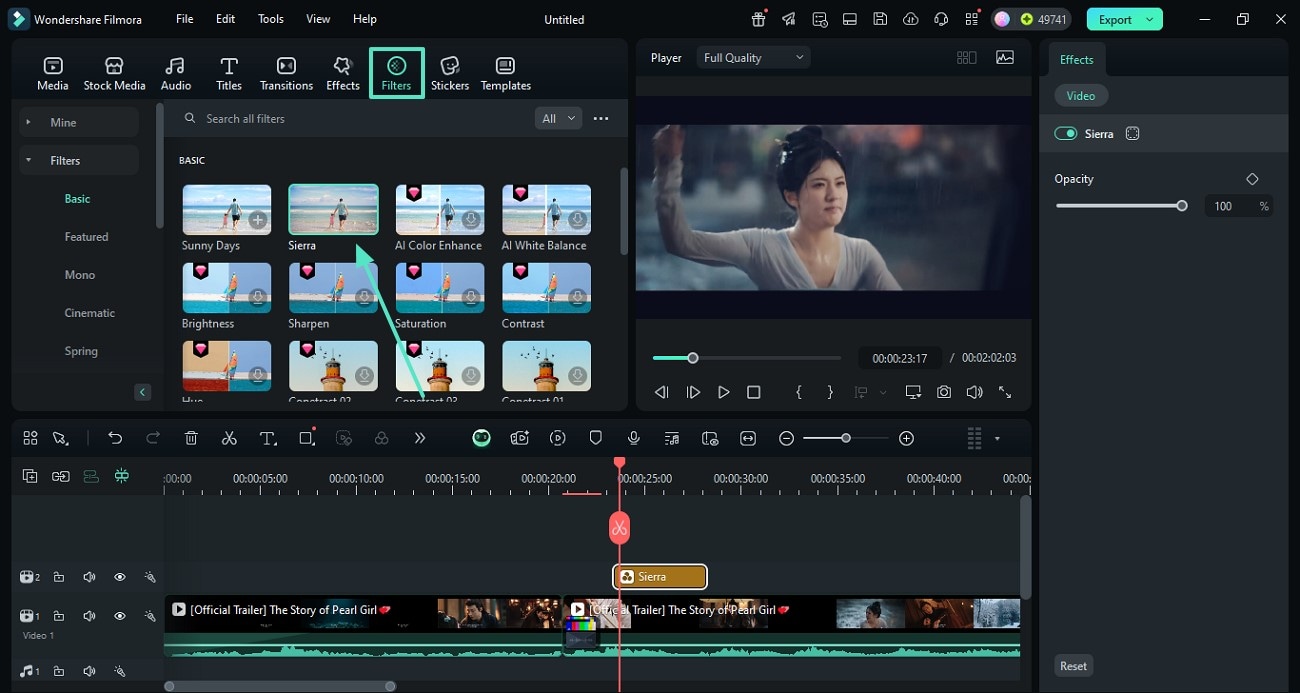Click the Search all filters field
Image resolution: width=1300 pixels, height=693 pixels.
355,118
